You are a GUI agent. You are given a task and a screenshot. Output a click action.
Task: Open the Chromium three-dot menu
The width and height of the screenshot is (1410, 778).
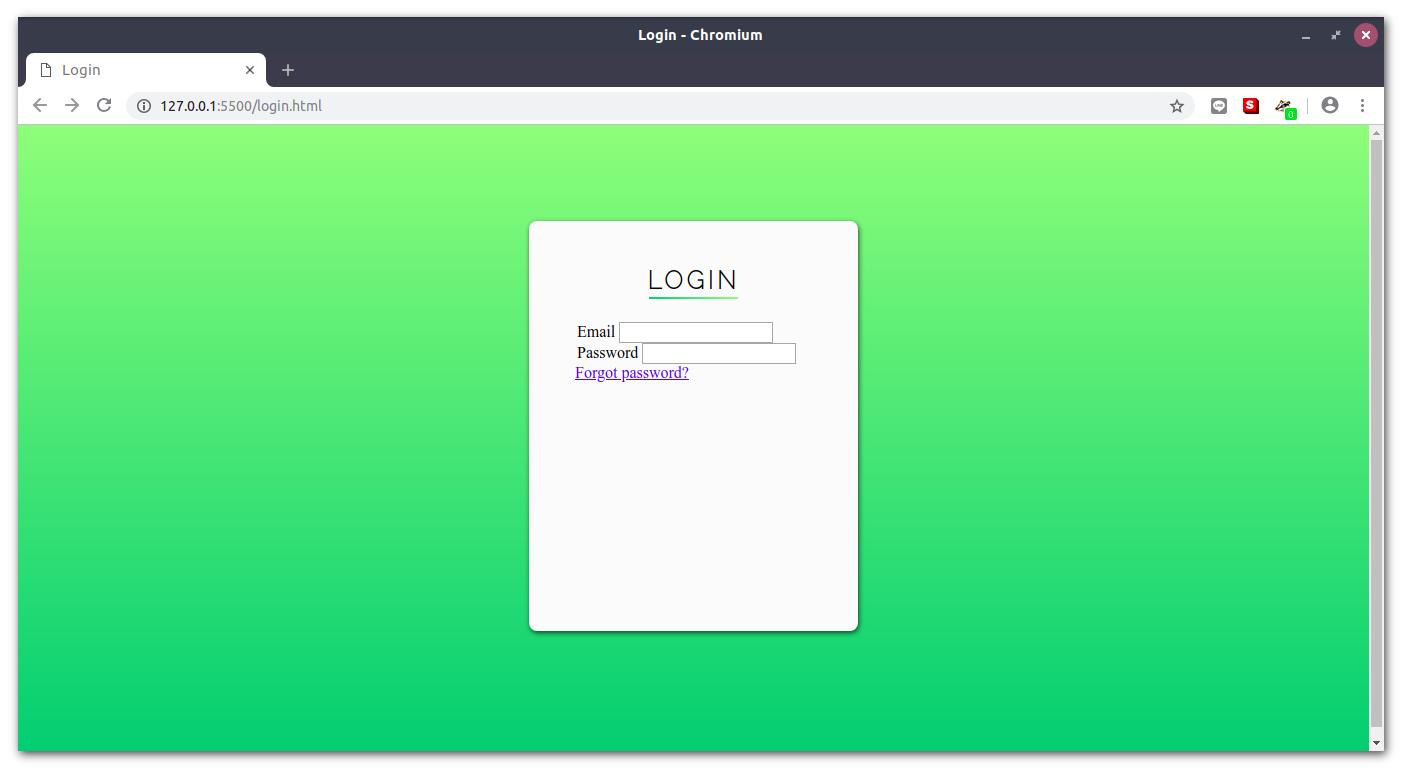tap(1362, 105)
